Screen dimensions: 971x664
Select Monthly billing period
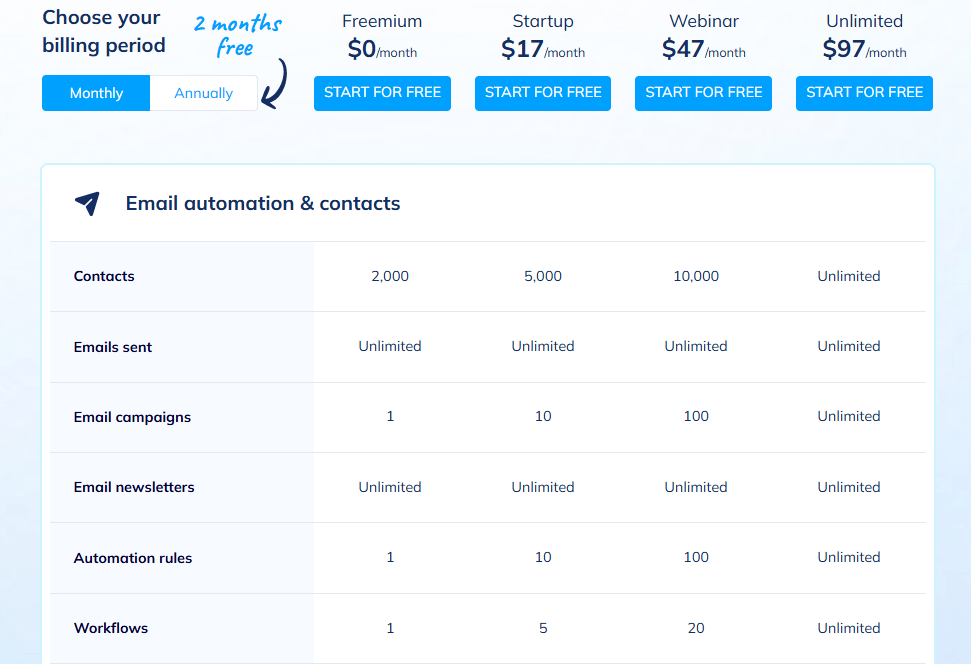pos(96,93)
